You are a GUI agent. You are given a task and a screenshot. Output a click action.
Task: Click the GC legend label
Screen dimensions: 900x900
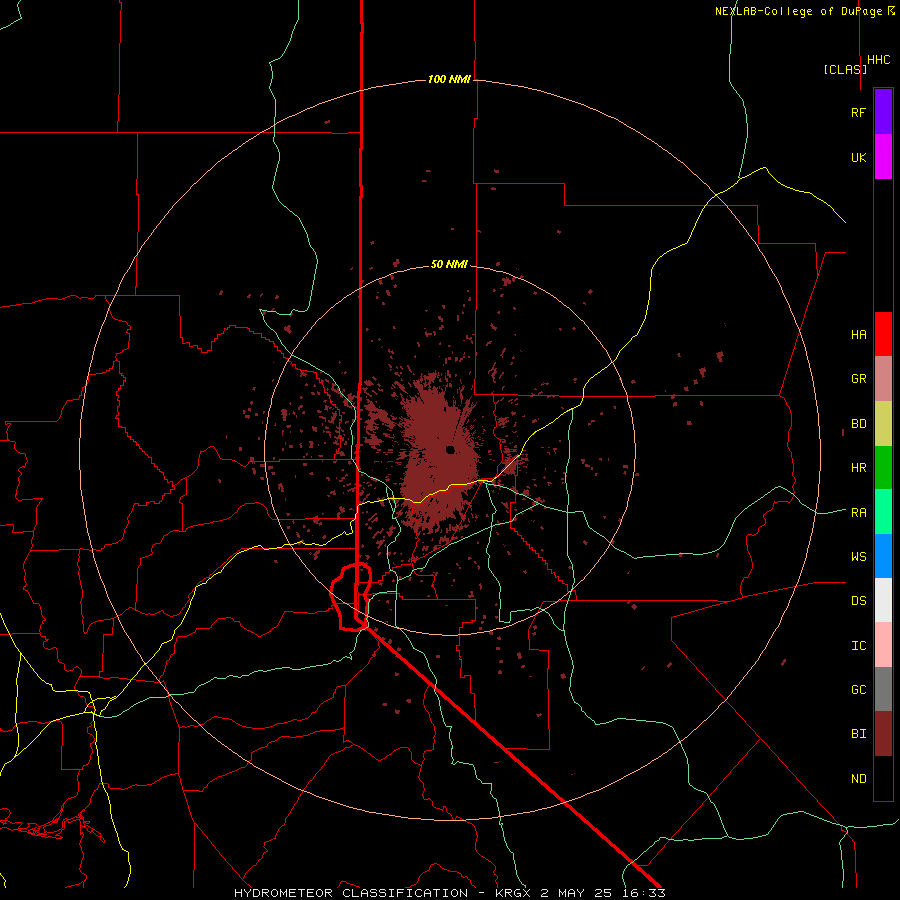click(858, 689)
